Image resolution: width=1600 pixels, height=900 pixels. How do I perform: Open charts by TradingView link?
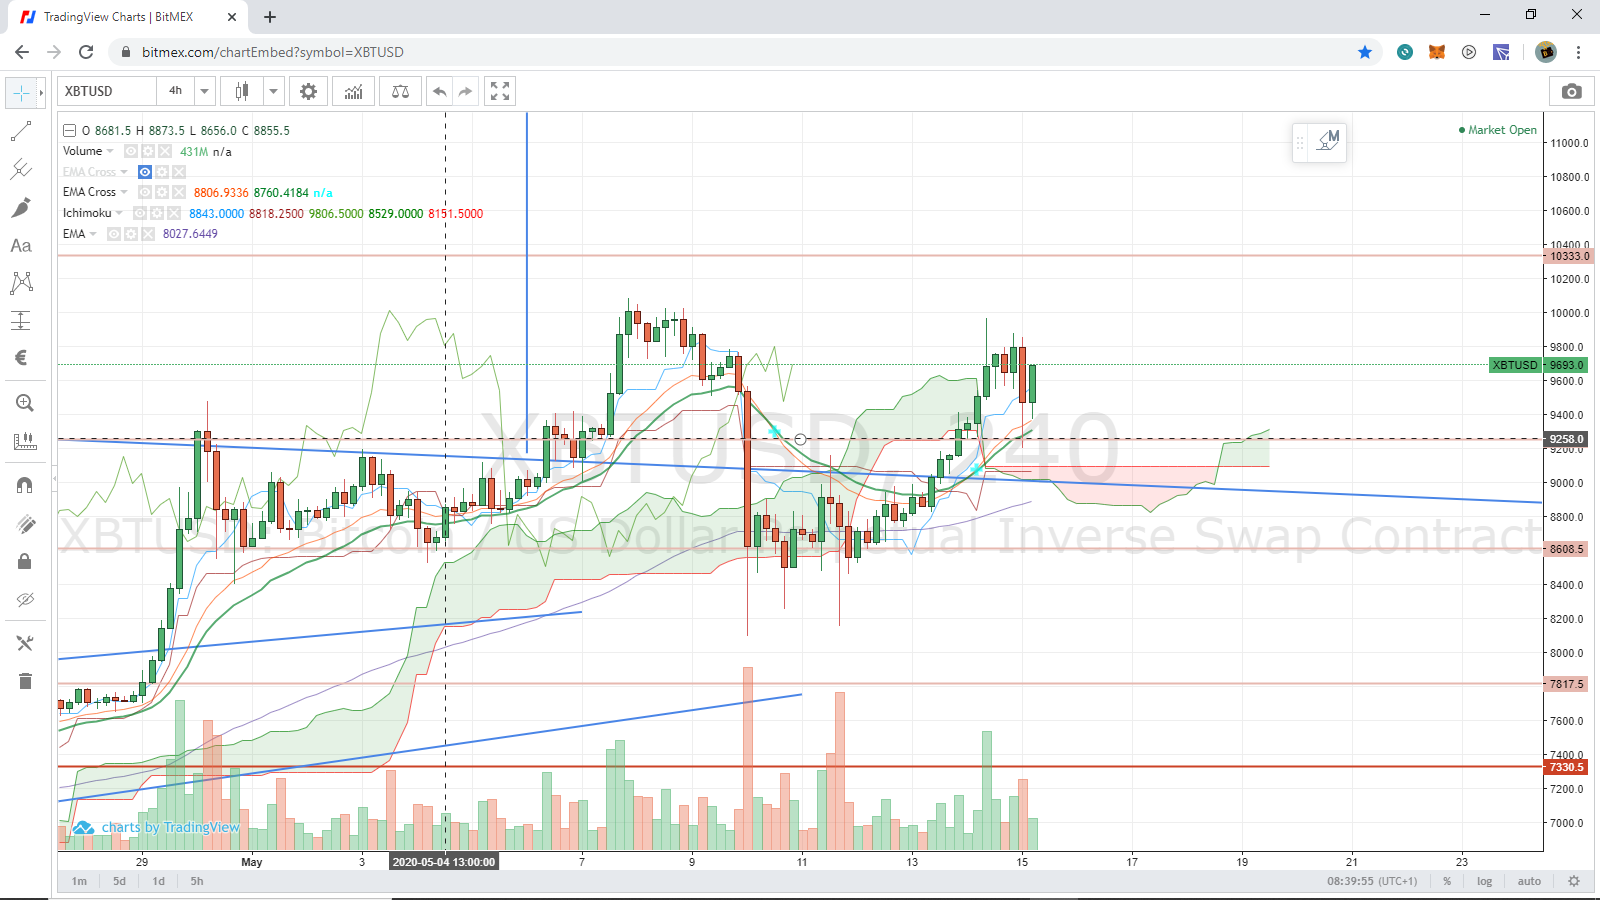click(x=157, y=827)
